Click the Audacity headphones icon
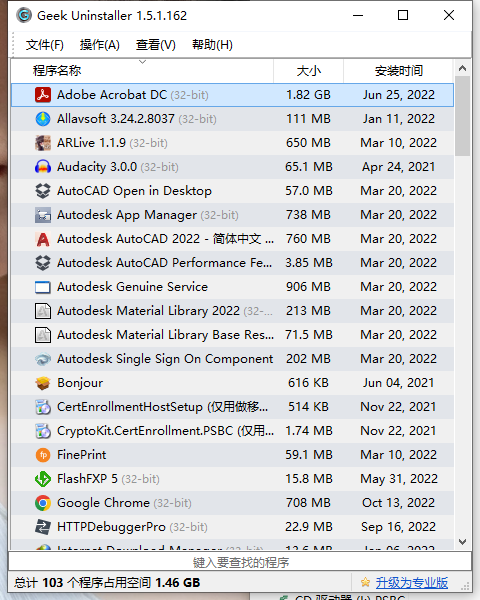 click(43, 167)
